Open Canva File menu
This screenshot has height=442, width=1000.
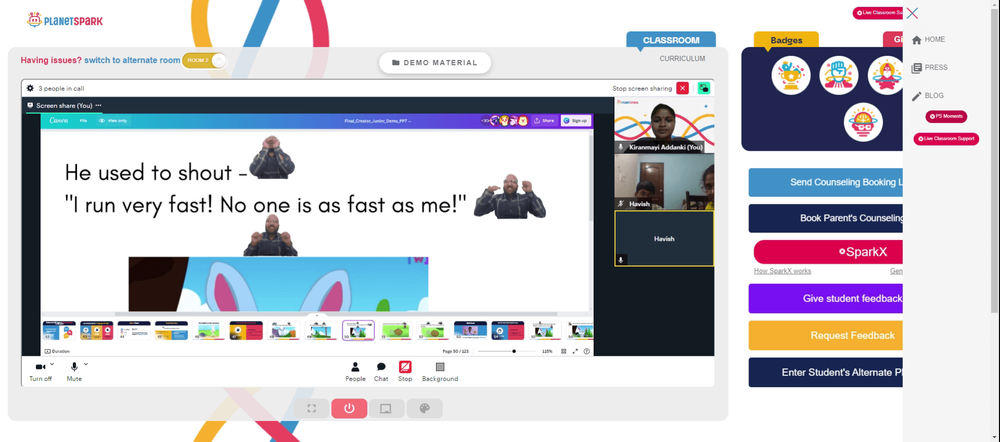click(x=83, y=121)
